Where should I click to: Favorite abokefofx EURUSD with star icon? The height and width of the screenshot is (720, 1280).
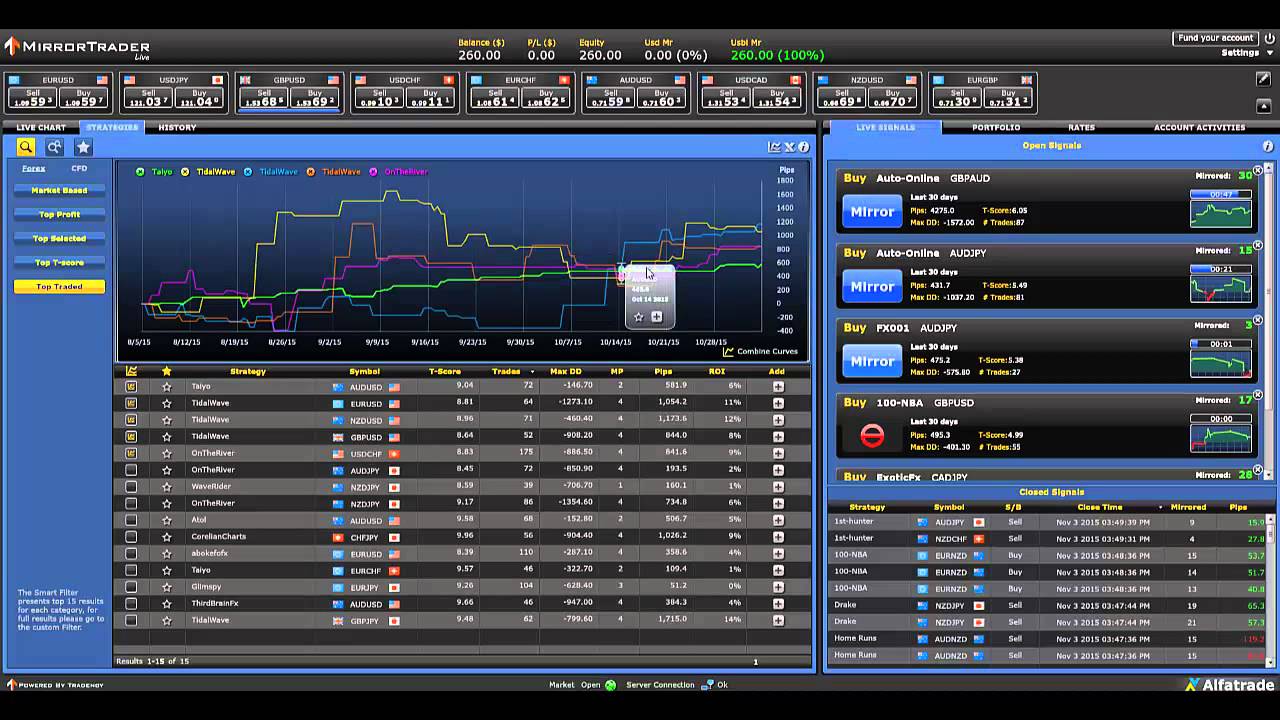[x=167, y=553]
